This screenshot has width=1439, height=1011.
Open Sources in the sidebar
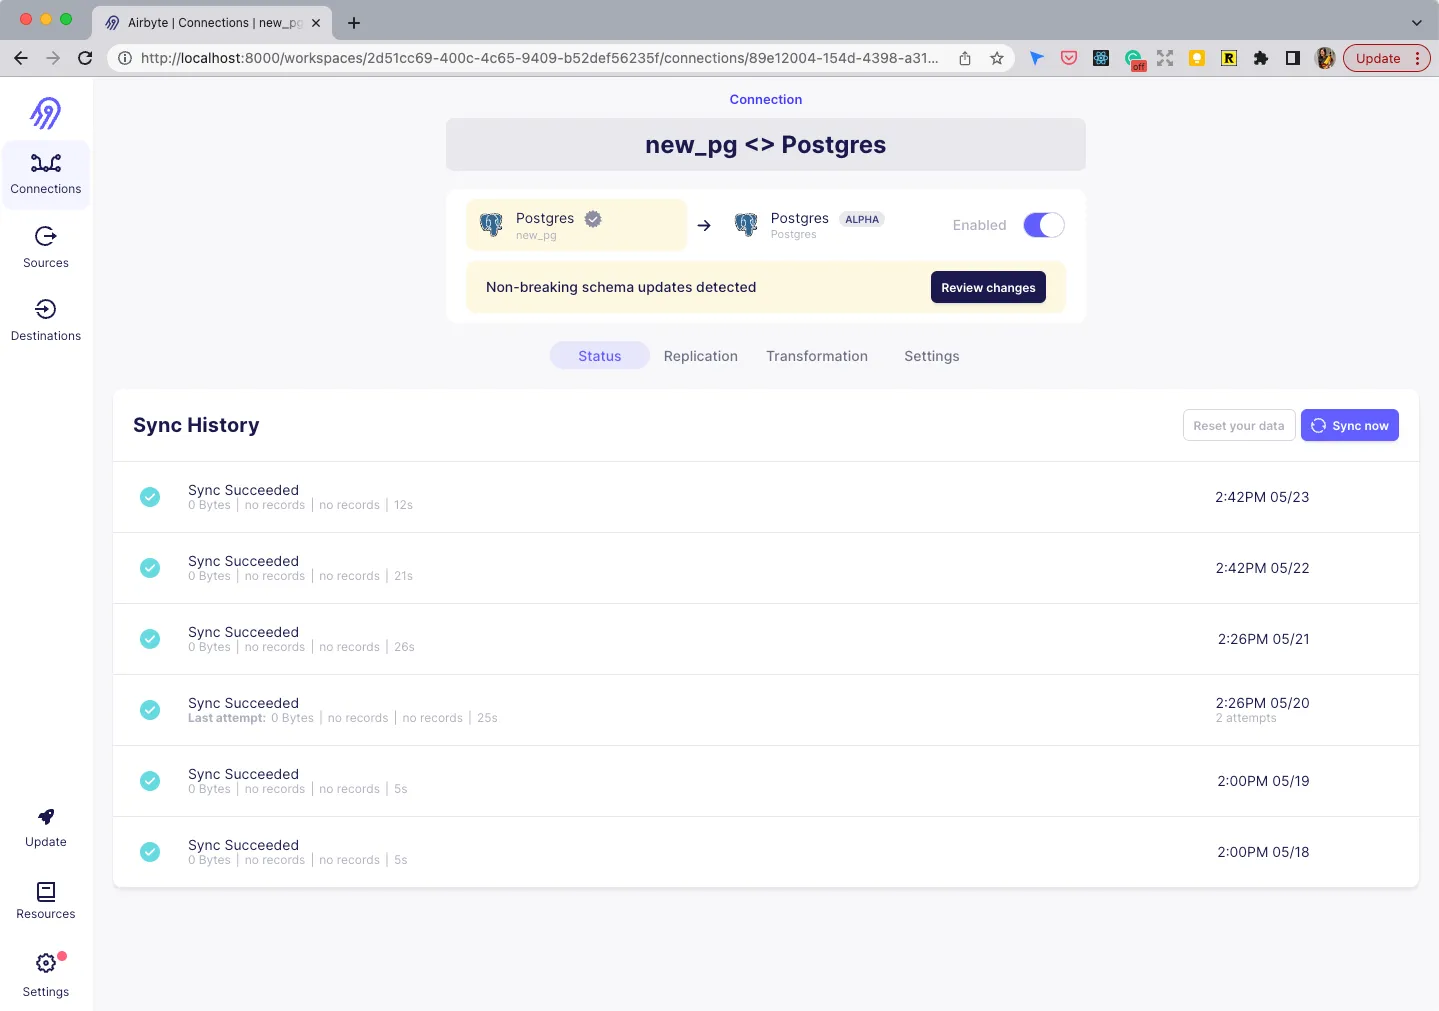[46, 248]
